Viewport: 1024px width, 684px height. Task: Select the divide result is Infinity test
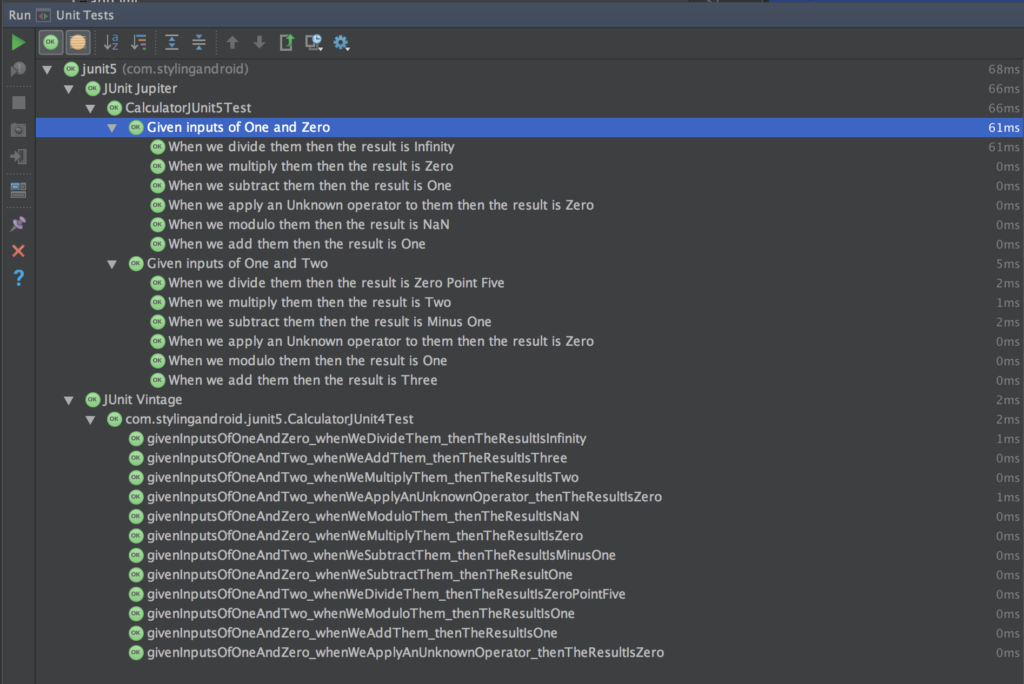coord(310,147)
